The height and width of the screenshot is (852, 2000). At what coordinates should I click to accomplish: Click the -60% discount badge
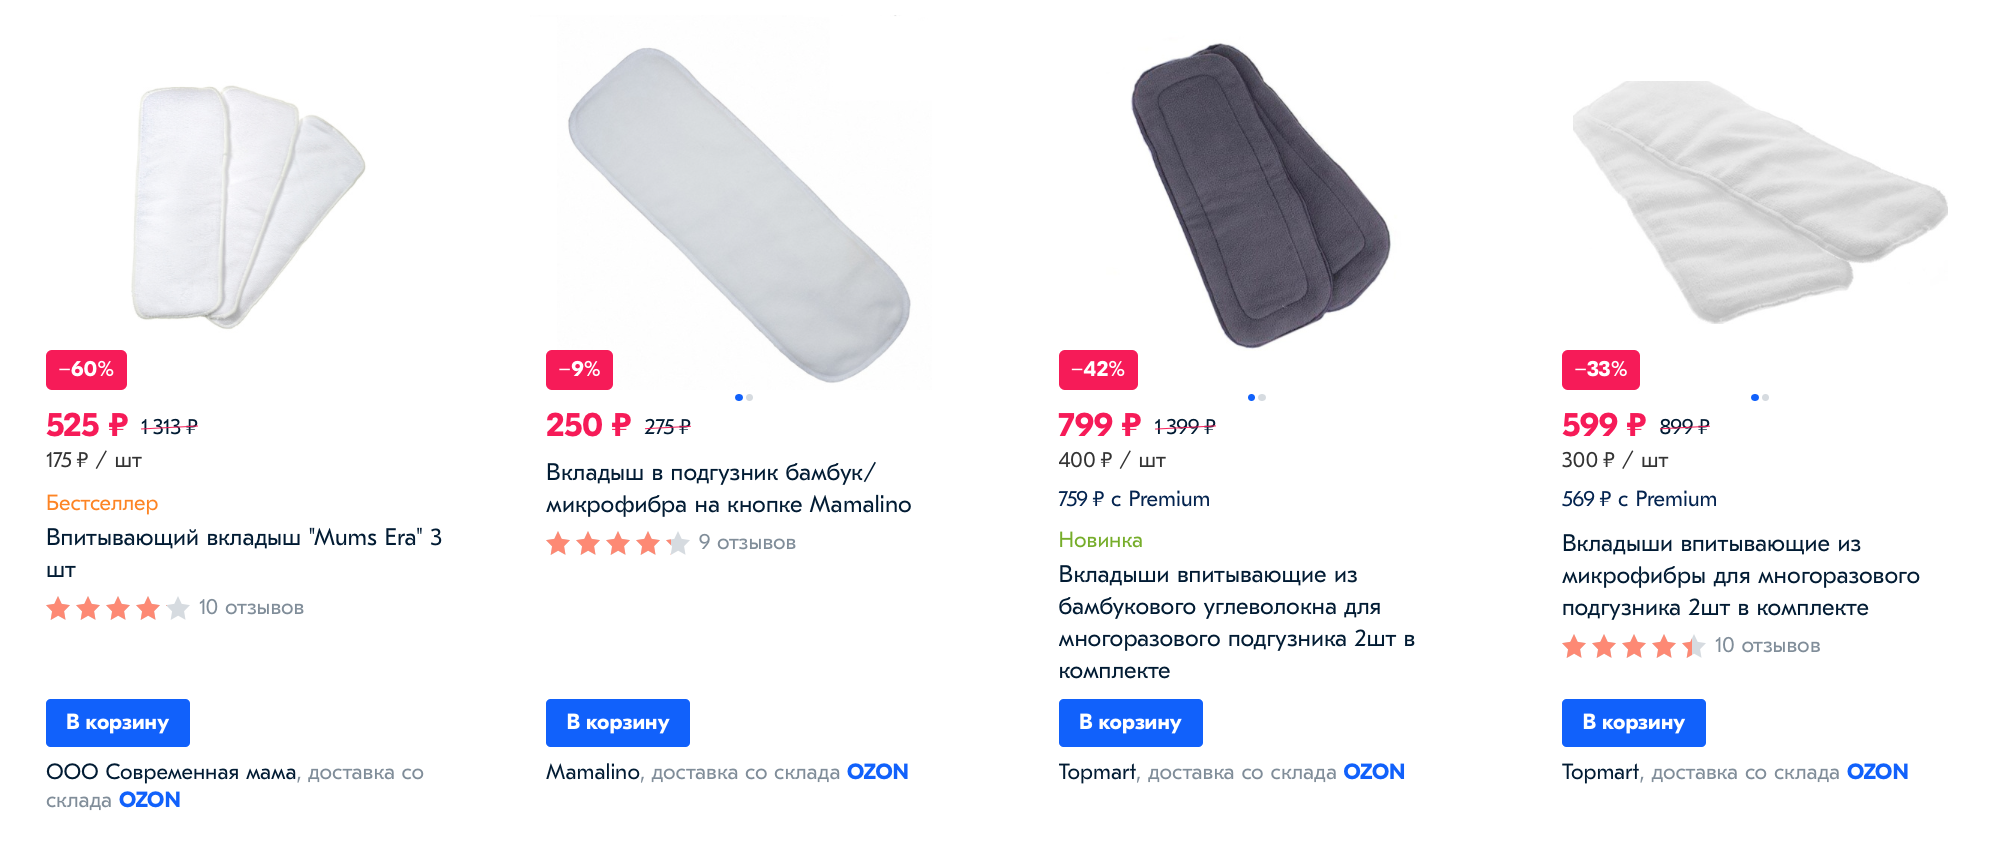(86, 369)
